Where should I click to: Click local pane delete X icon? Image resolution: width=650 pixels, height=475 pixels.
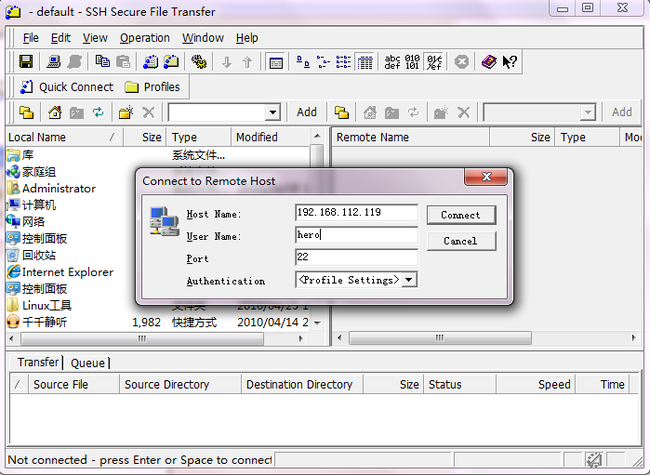tap(148, 112)
